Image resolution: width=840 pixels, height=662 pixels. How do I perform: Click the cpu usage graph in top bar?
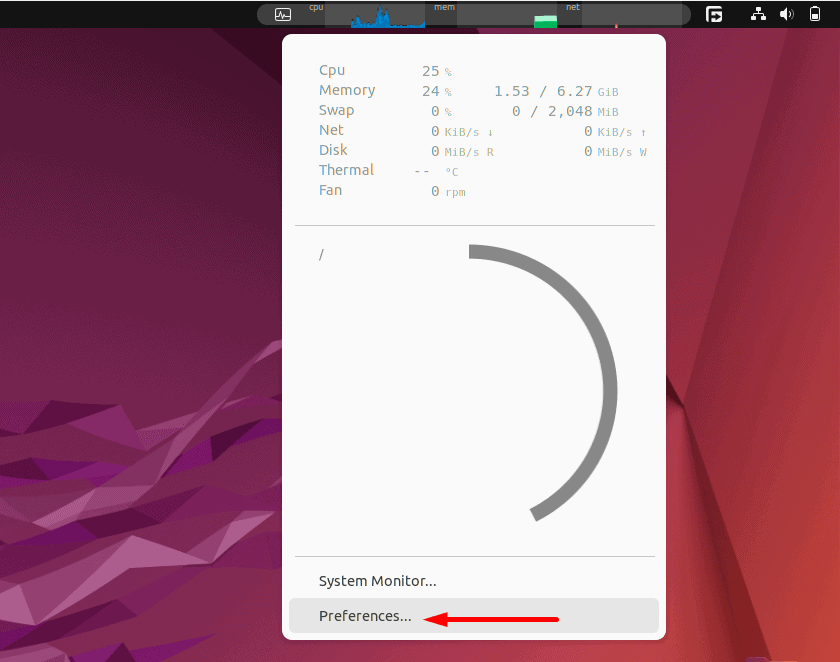[375, 16]
